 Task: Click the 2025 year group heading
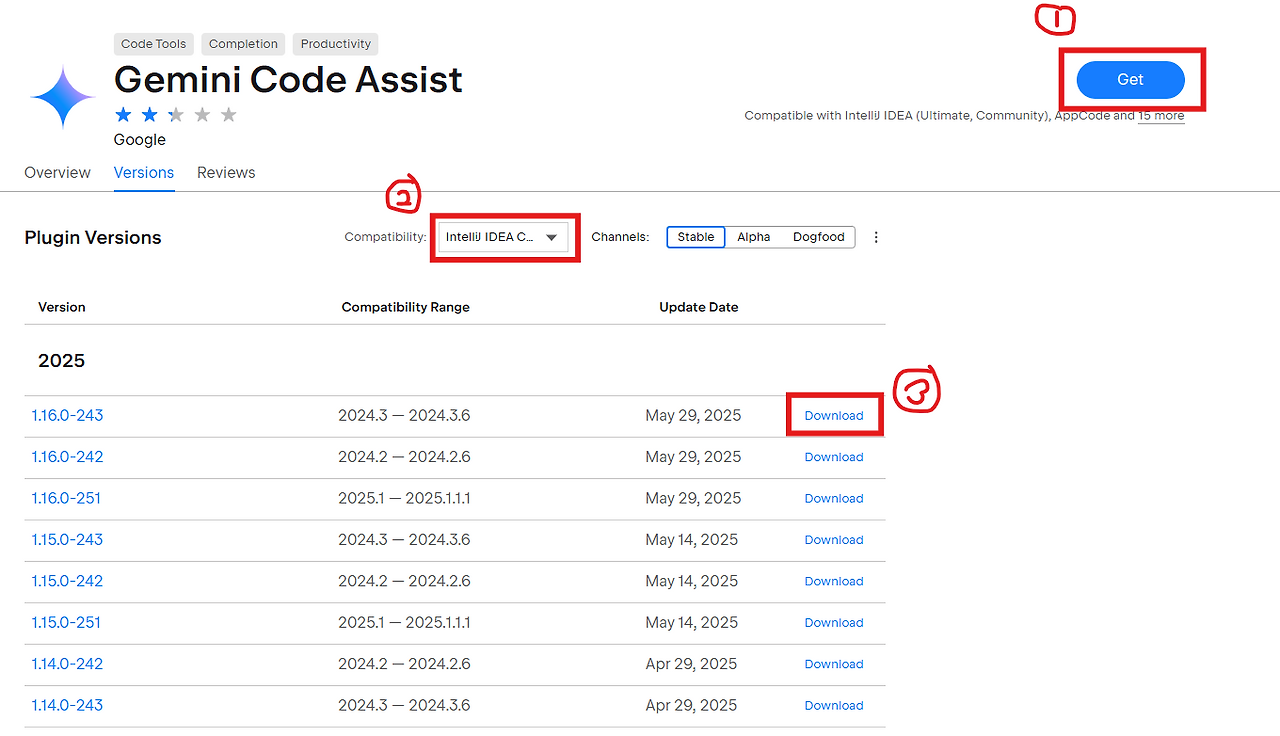coord(62,361)
